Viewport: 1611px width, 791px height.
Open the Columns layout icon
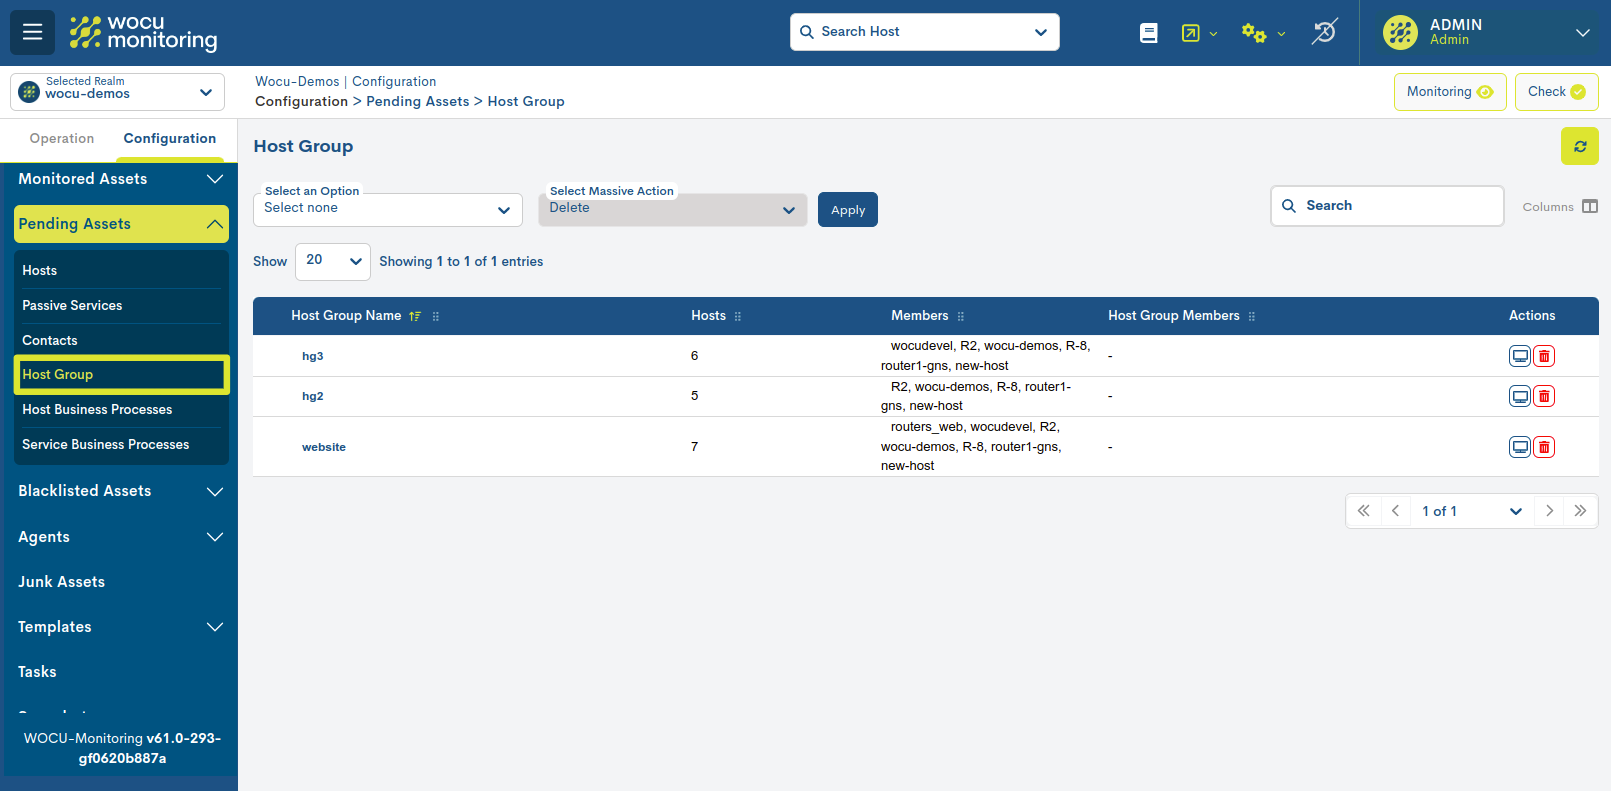[x=1590, y=207]
